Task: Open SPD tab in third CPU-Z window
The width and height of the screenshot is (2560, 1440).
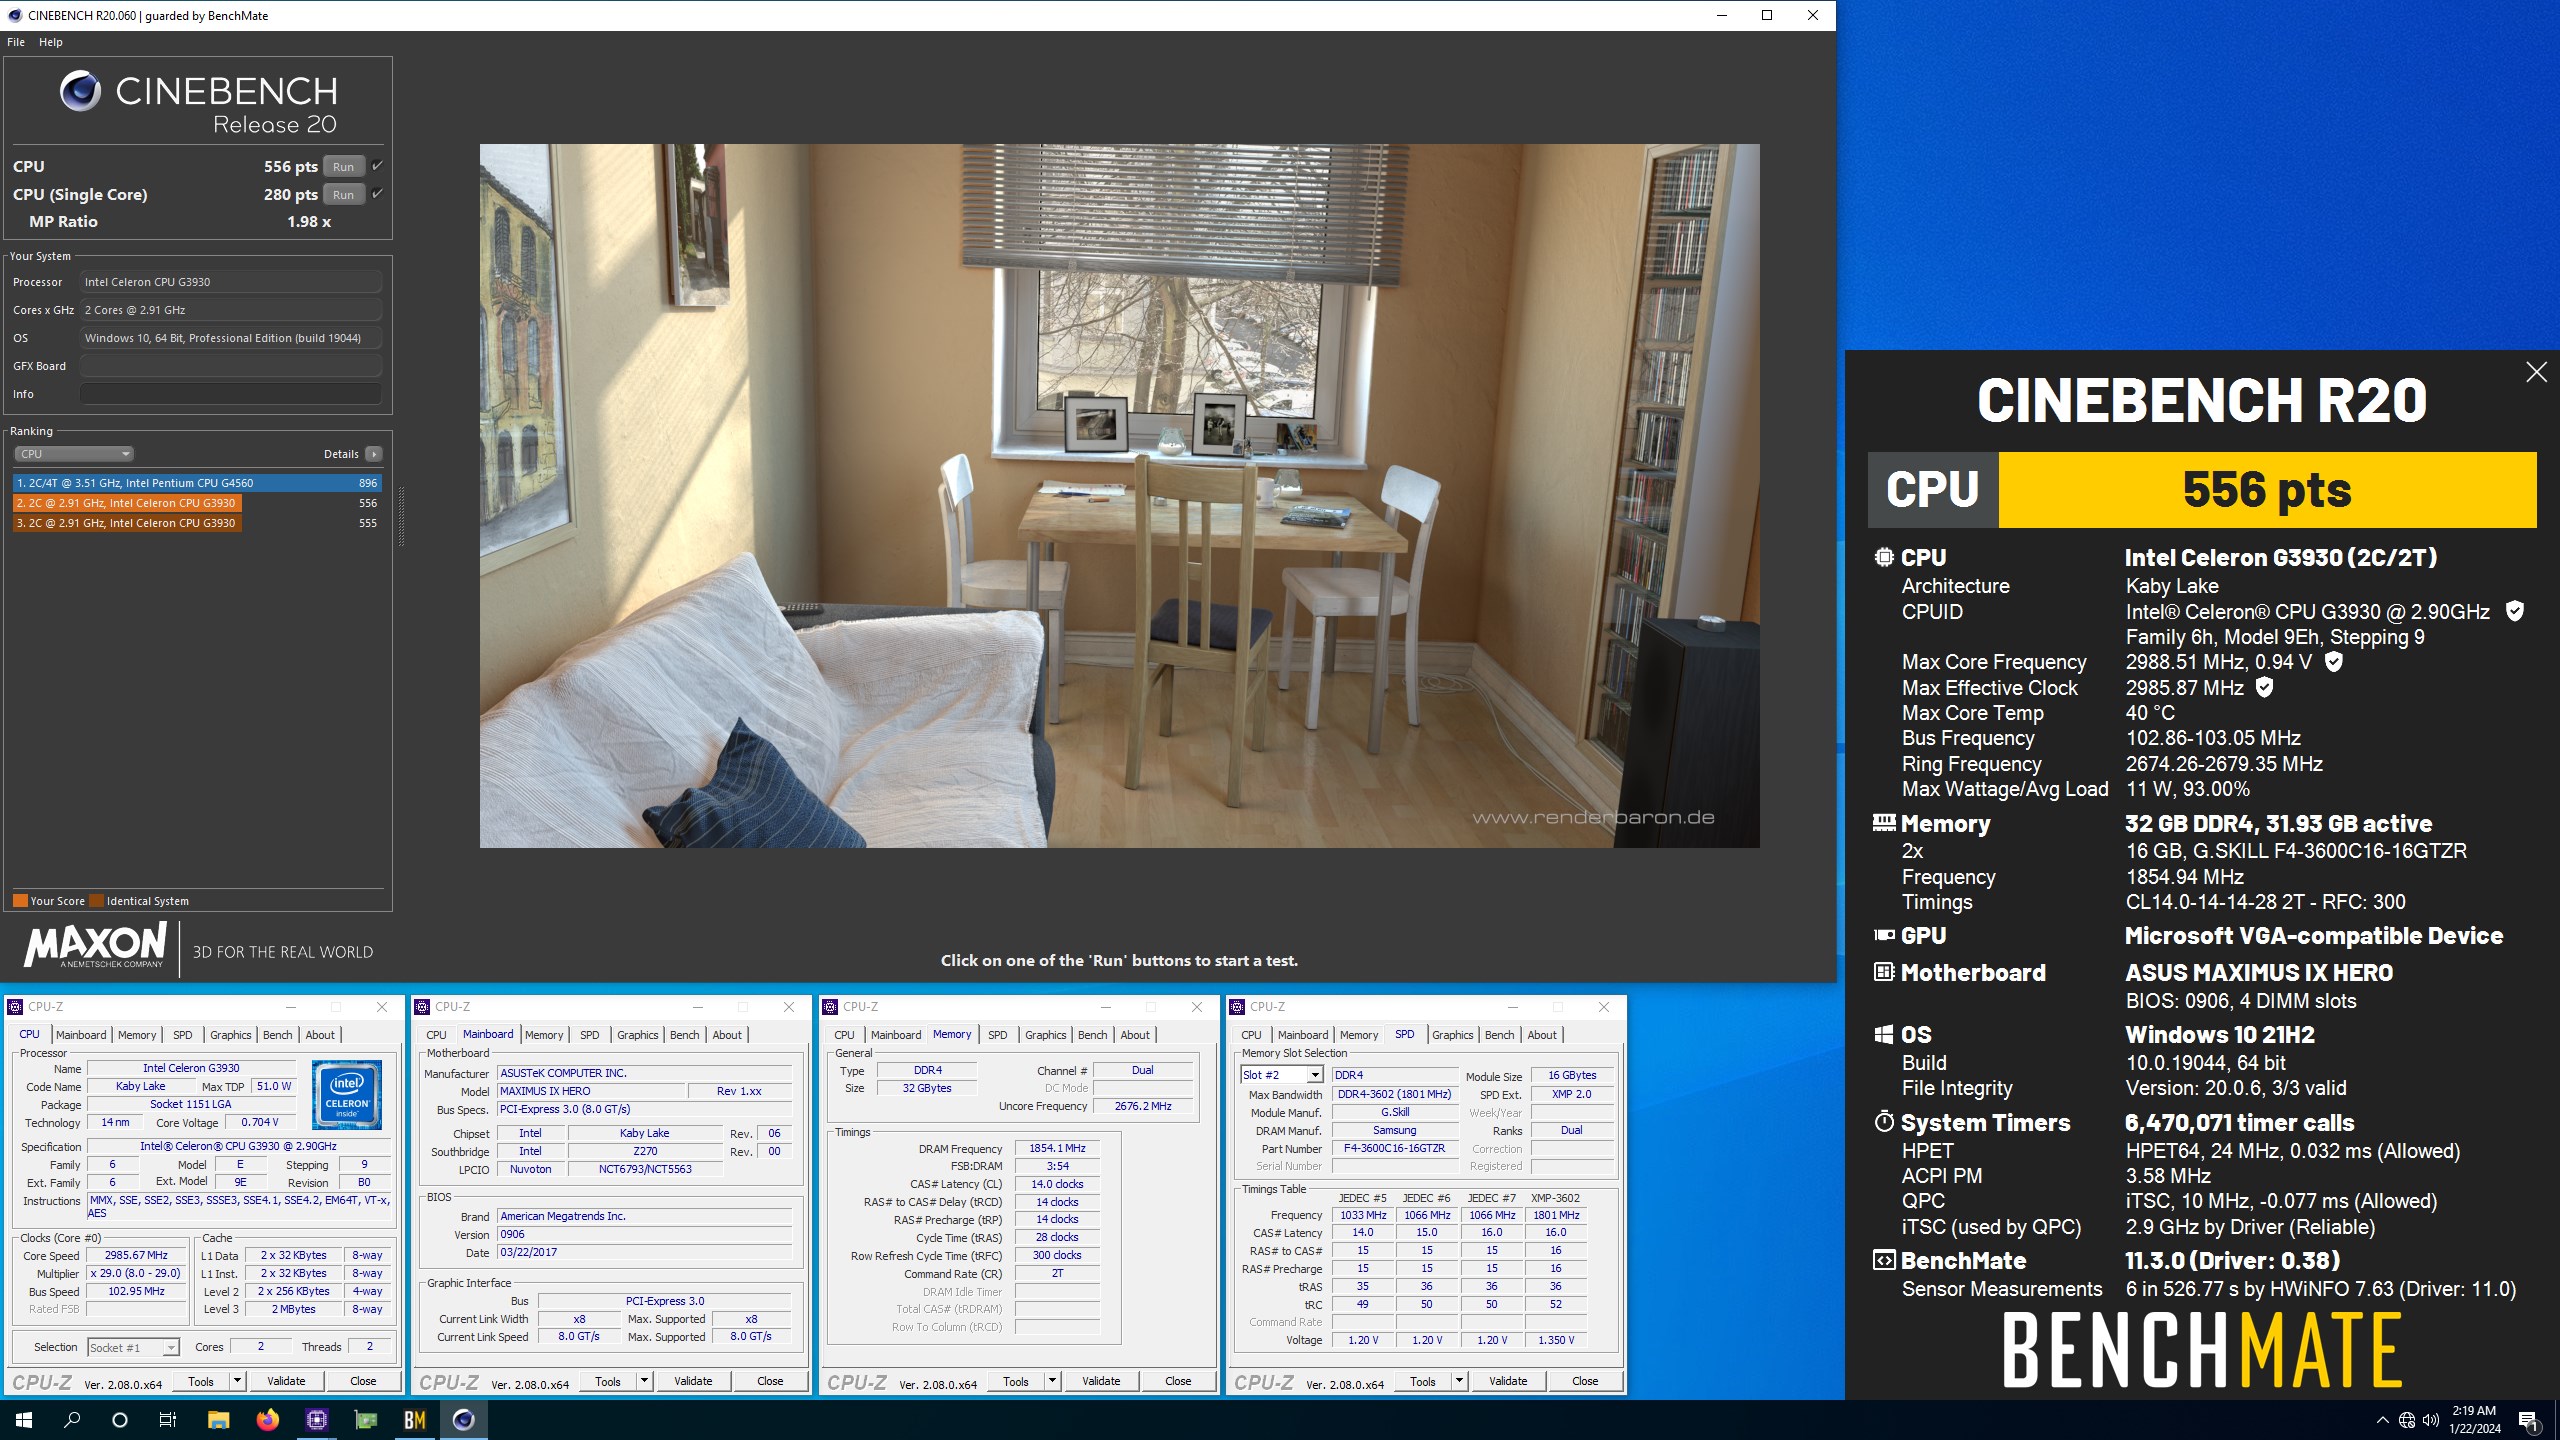Action: [x=997, y=1035]
